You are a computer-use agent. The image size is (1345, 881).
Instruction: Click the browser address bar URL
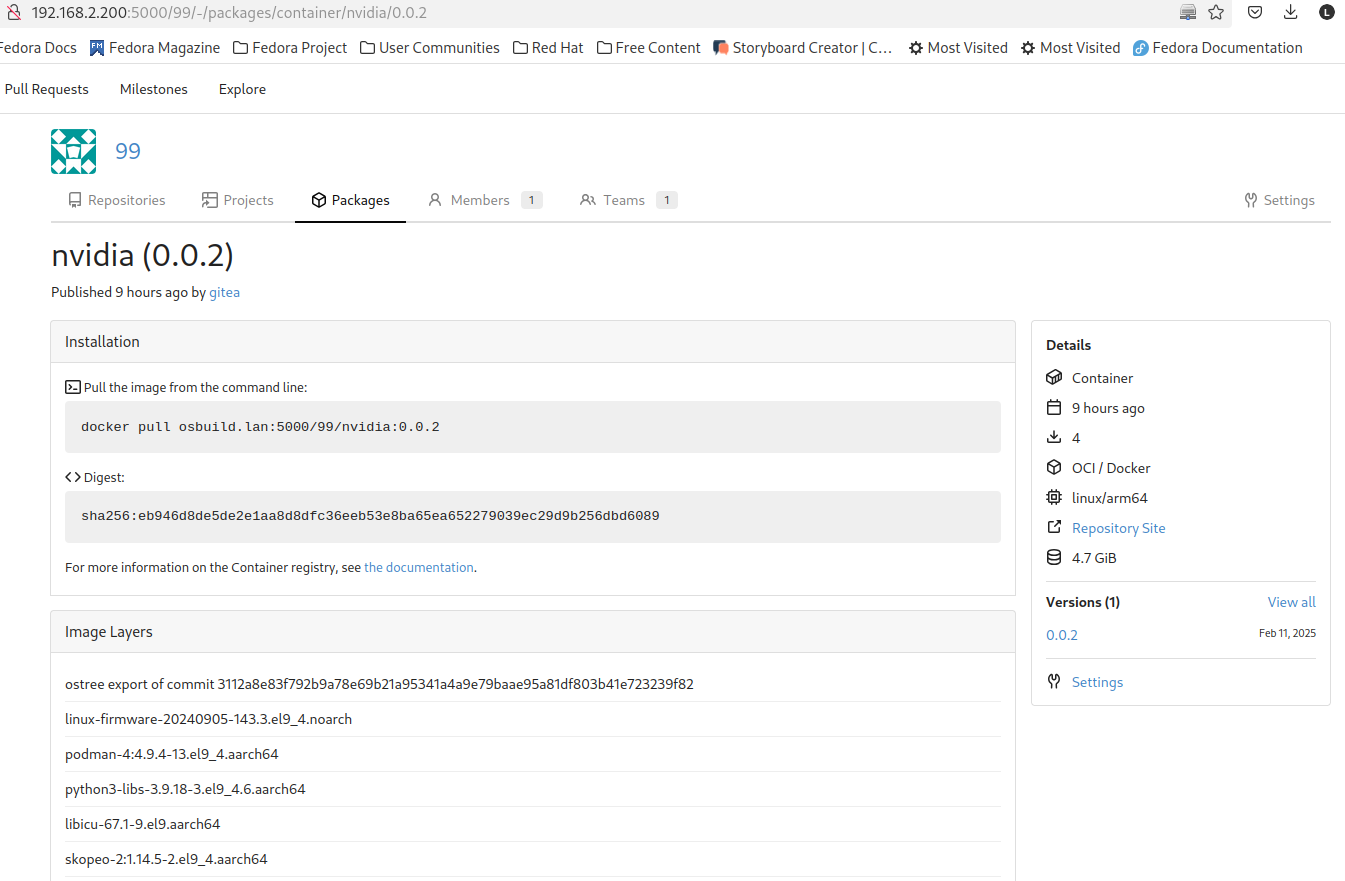click(x=230, y=12)
